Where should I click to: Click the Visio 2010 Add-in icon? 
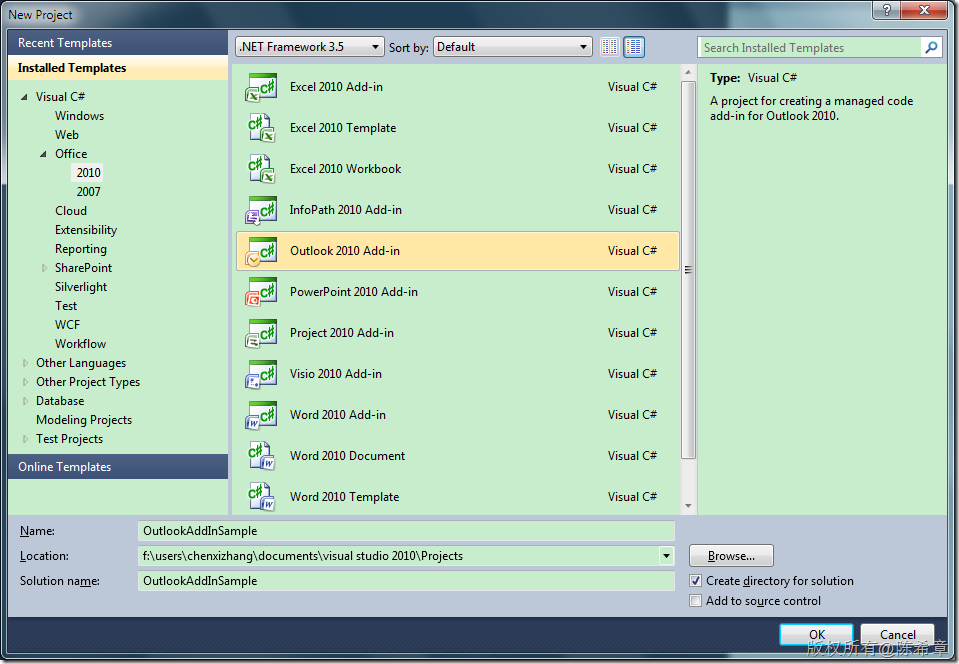261,374
